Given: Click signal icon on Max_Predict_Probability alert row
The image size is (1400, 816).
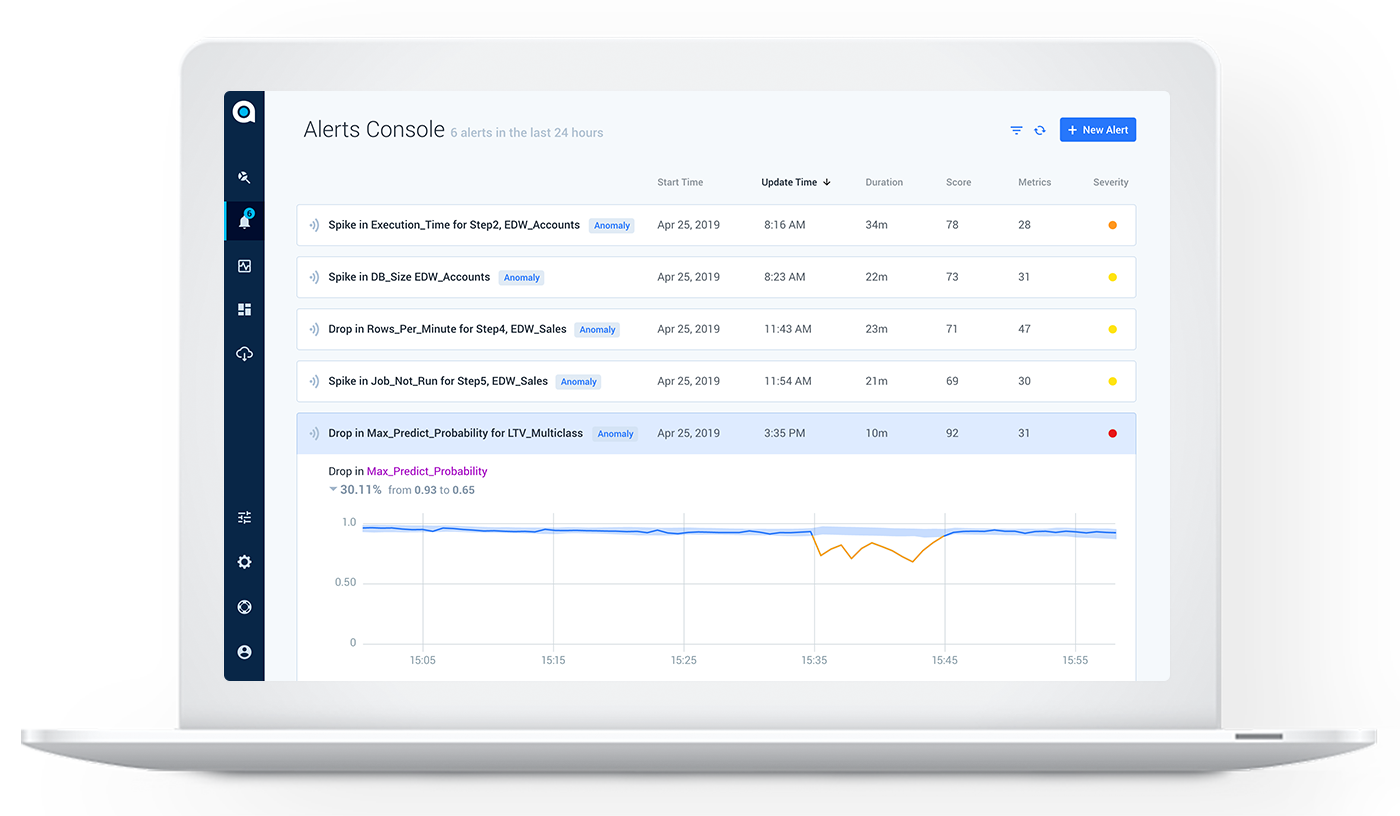Looking at the screenshot, I should pos(314,434).
